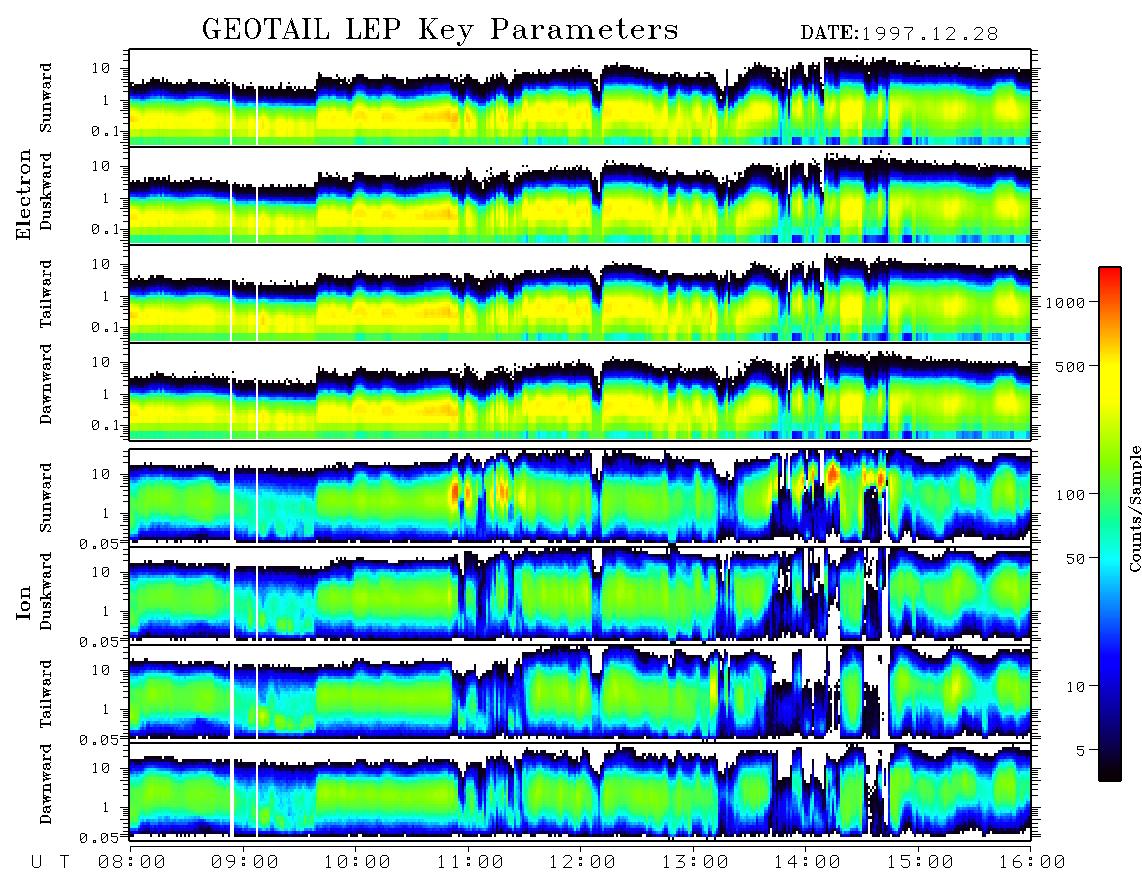1142x880 pixels.
Task: Click the "14:00" time axis label
Action: (x=807, y=862)
